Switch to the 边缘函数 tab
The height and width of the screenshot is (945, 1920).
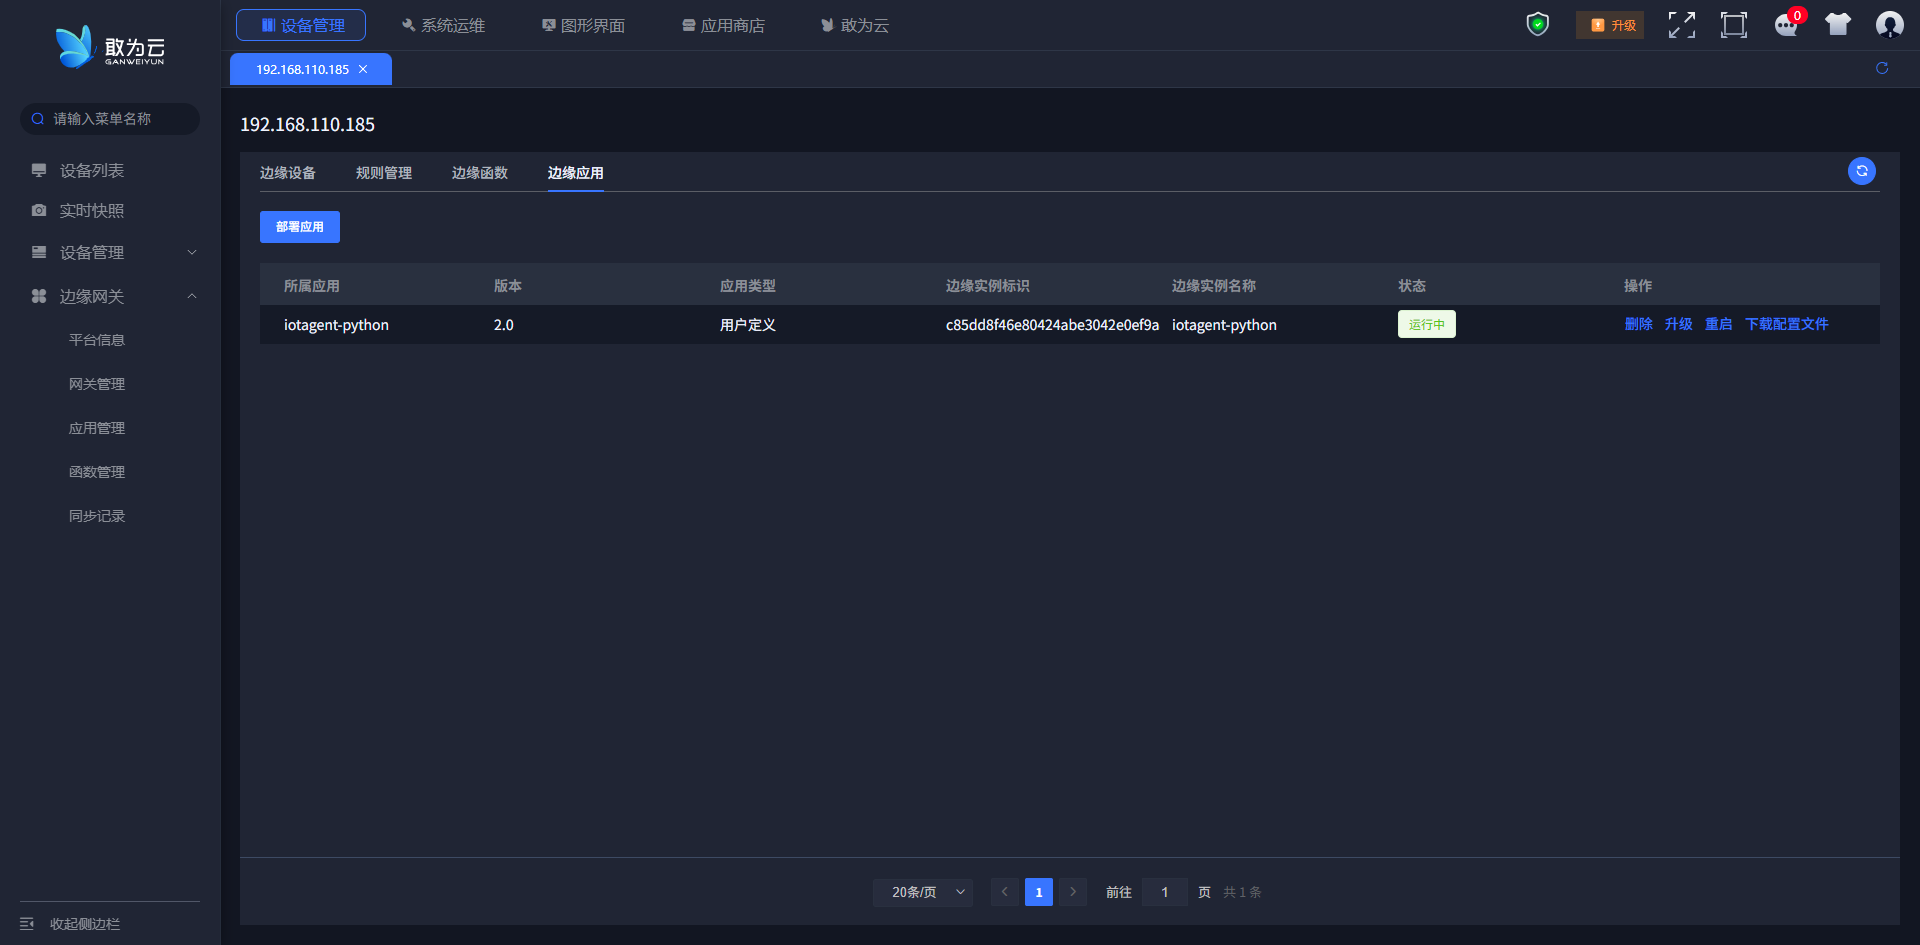click(480, 173)
